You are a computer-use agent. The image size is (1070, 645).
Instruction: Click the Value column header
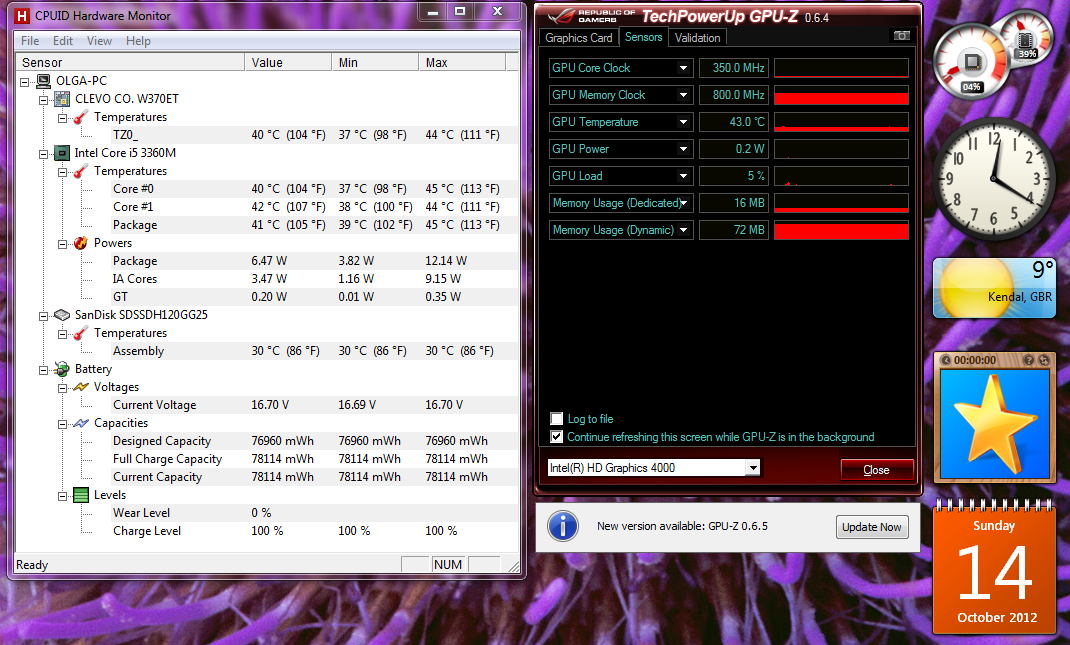[x=288, y=63]
